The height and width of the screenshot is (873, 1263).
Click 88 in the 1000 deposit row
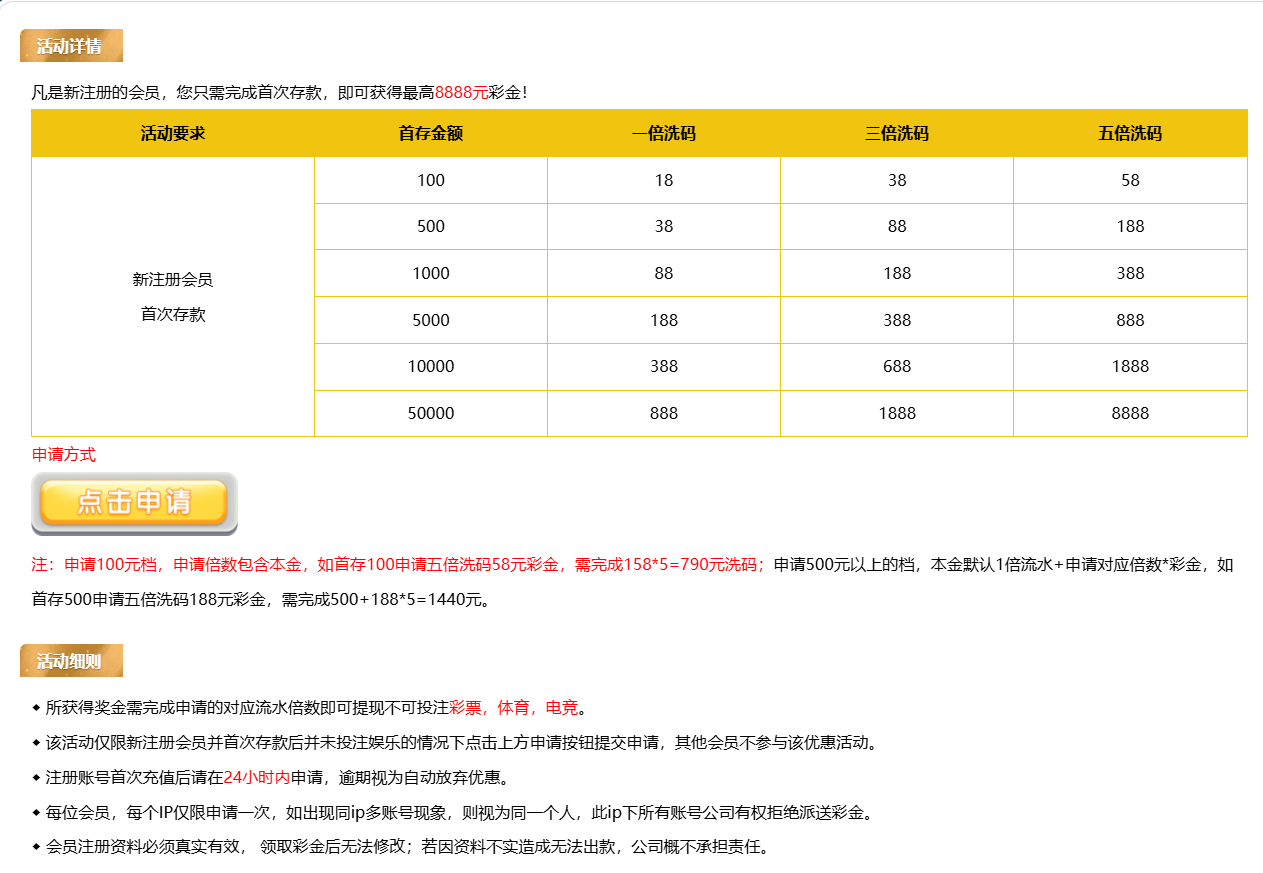pyautogui.click(x=664, y=273)
